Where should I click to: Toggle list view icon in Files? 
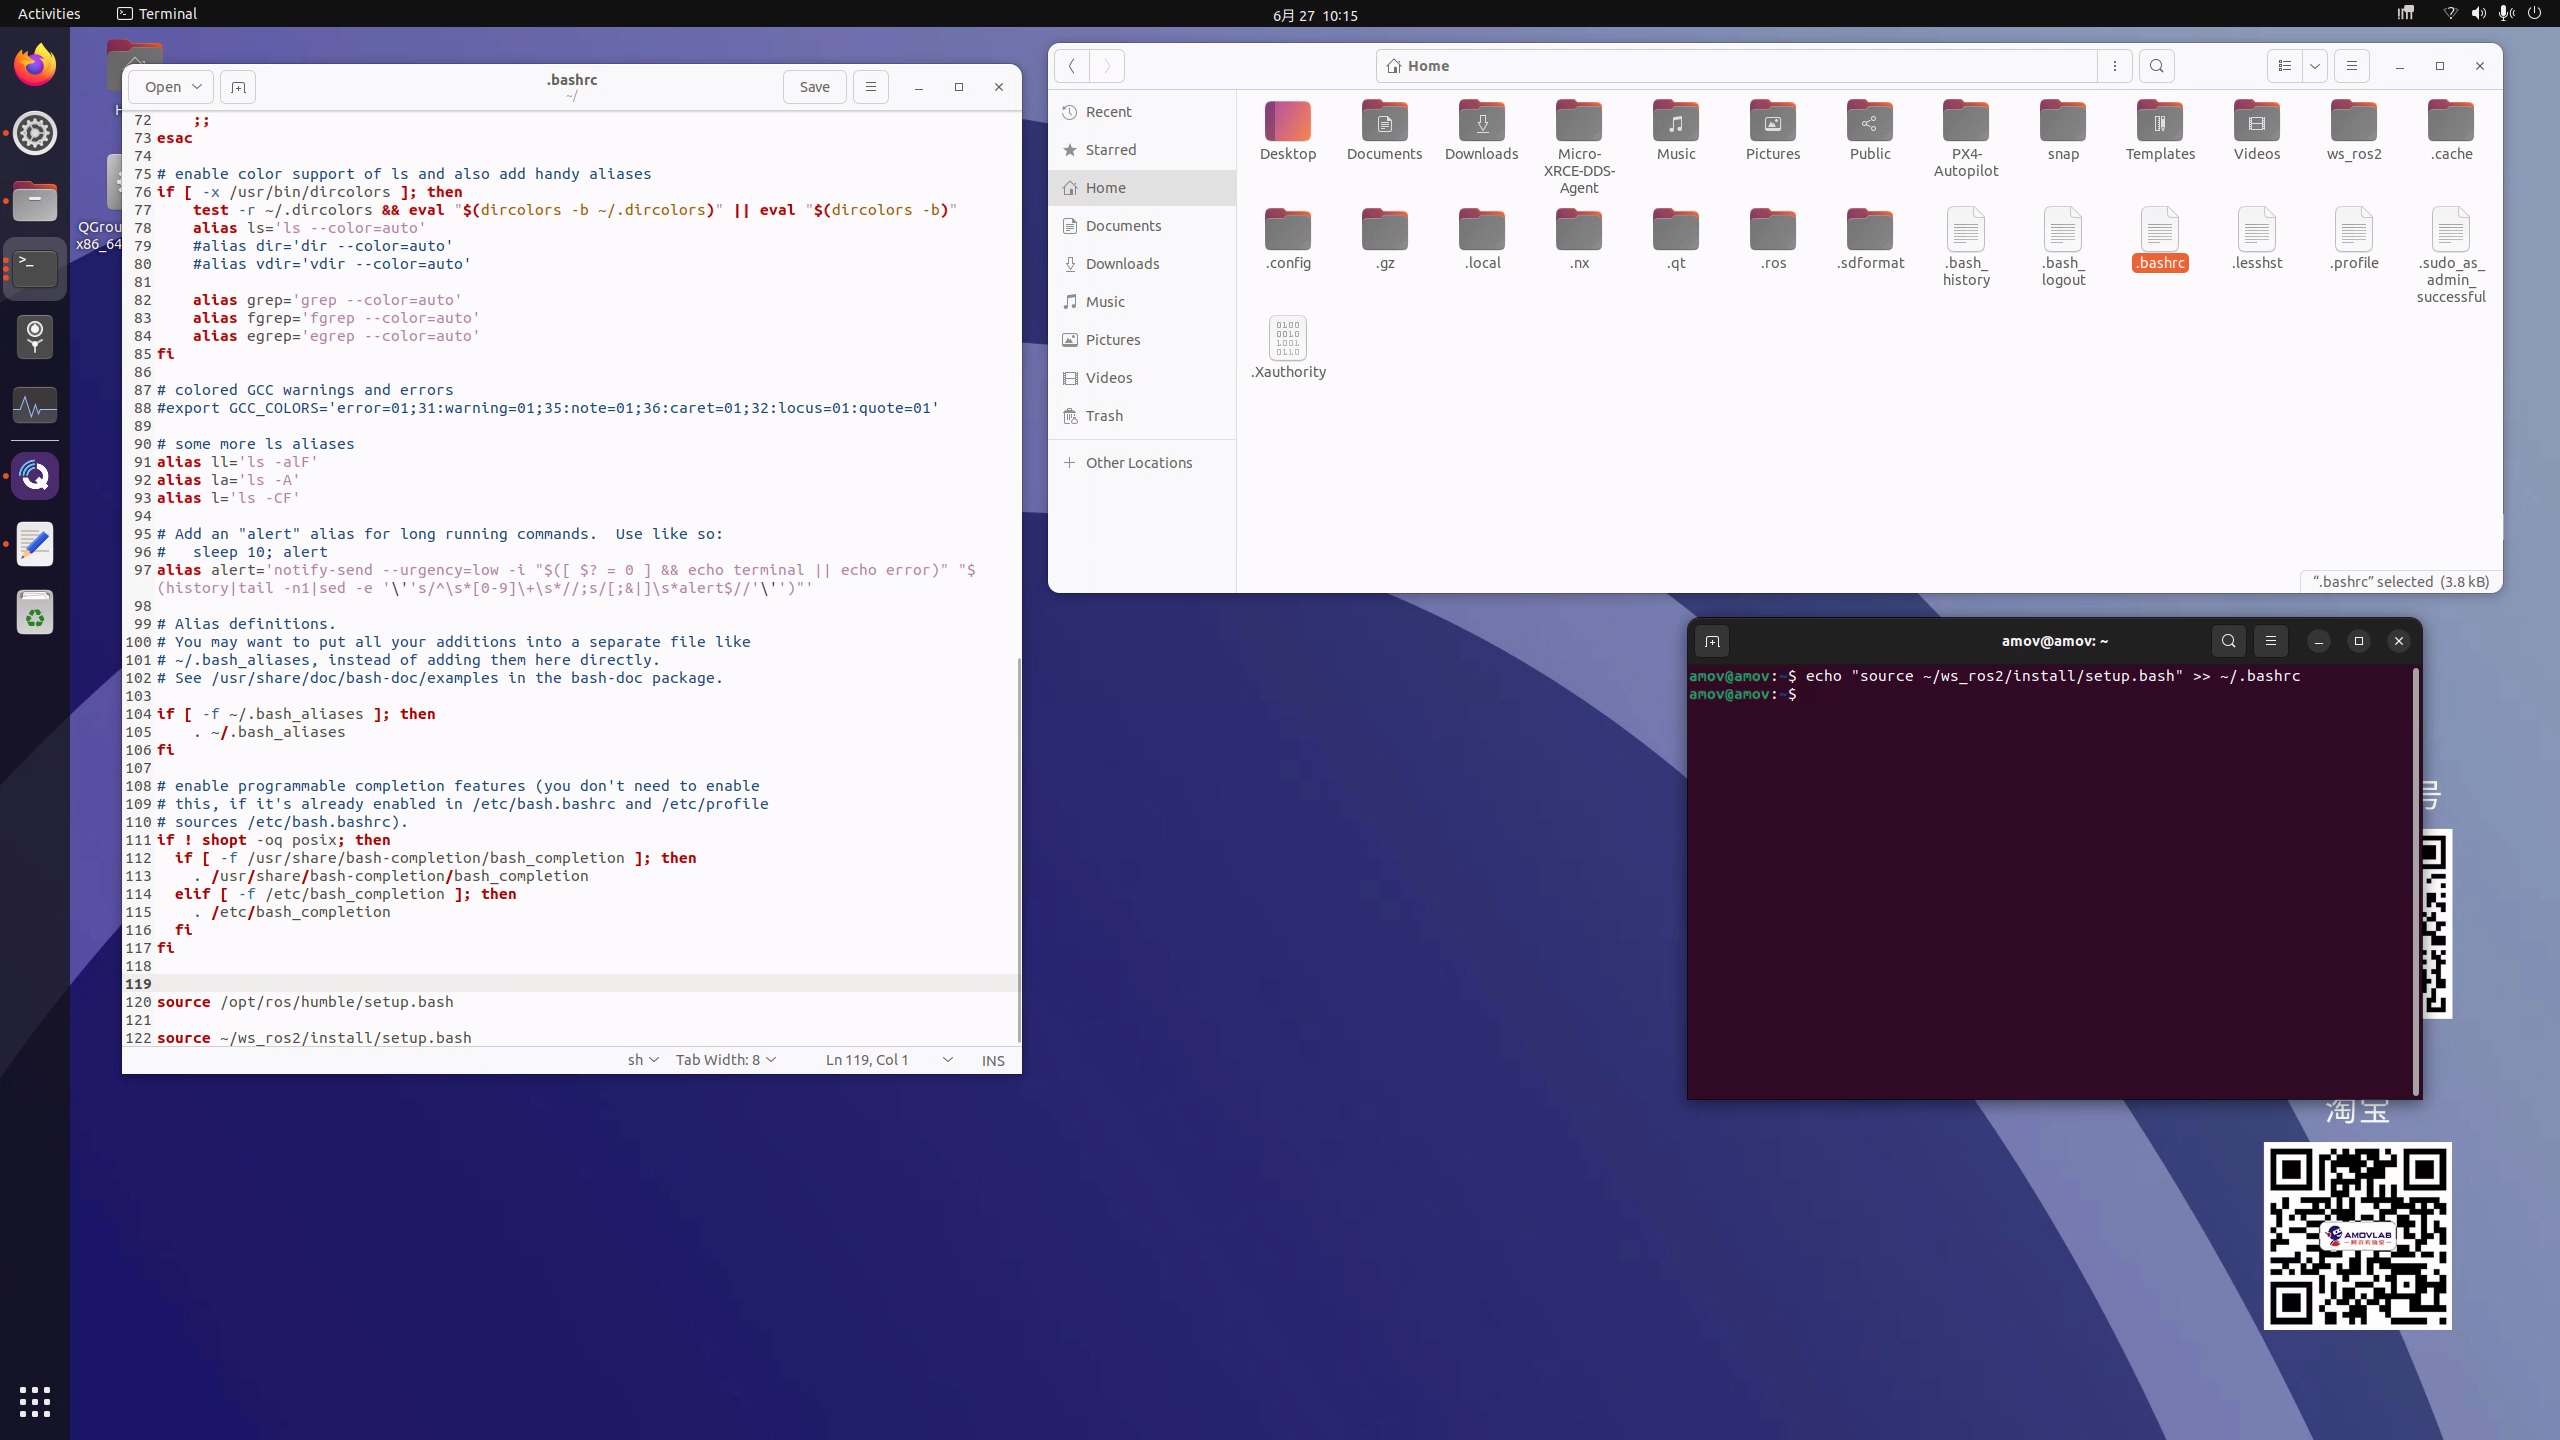pyautogui.click(x=2284, y=66)
